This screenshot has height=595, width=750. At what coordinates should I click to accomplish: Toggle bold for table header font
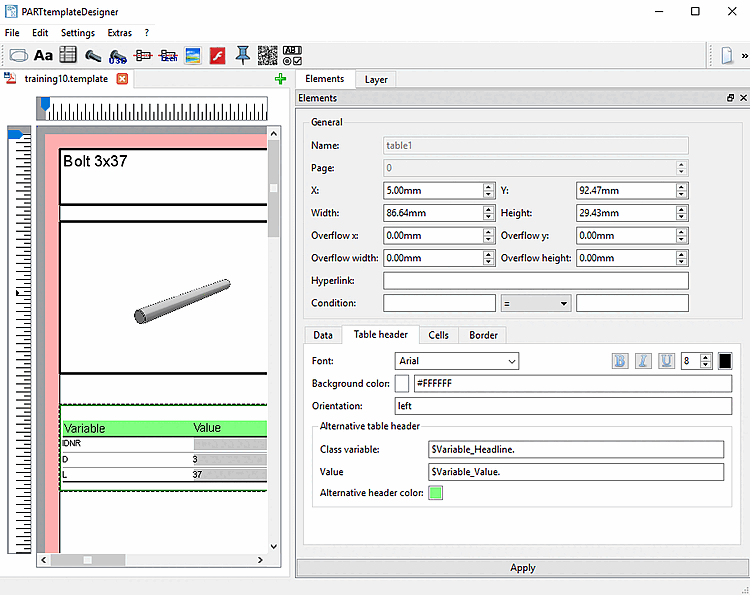point(620,361)
